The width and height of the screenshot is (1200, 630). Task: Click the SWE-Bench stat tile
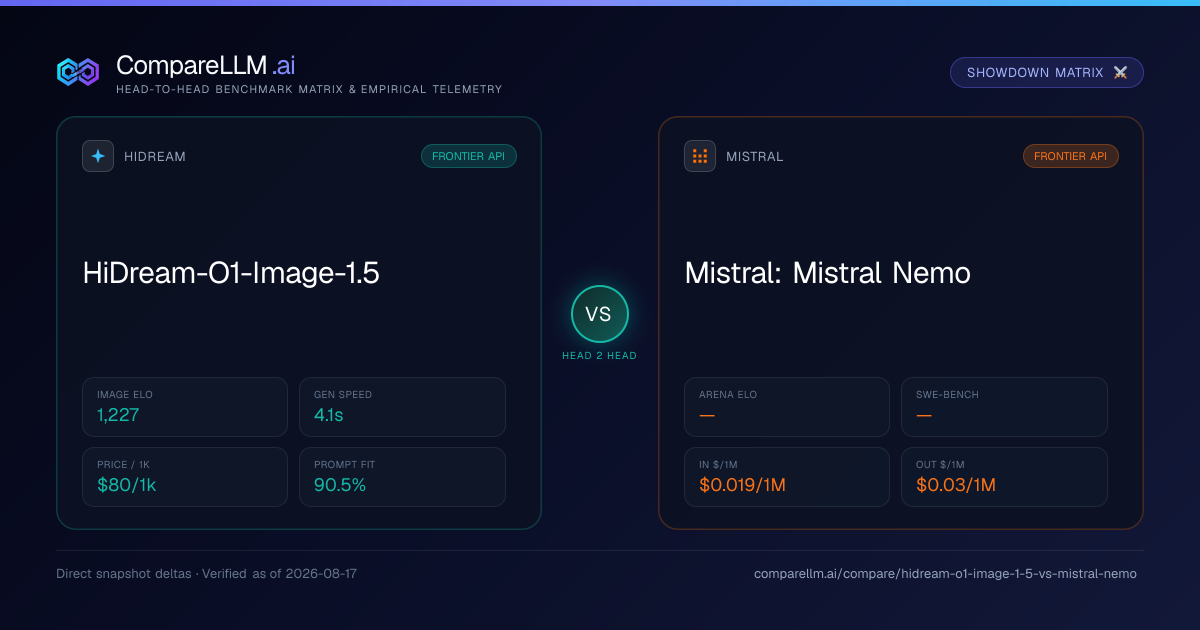1004,407
